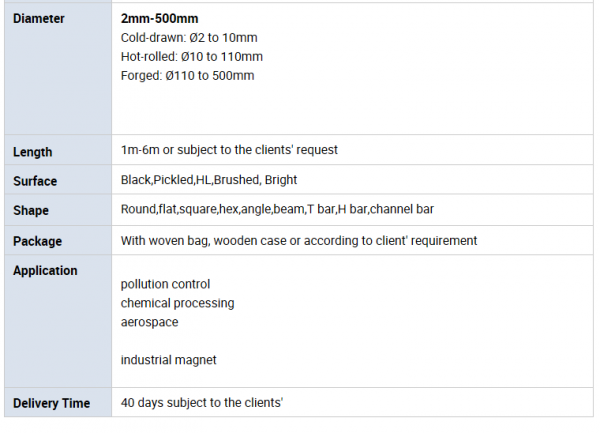Screen dimensions: 600x433
Task: Click the Forged Ø110 to 500mm line
Action: coord(188,75)
